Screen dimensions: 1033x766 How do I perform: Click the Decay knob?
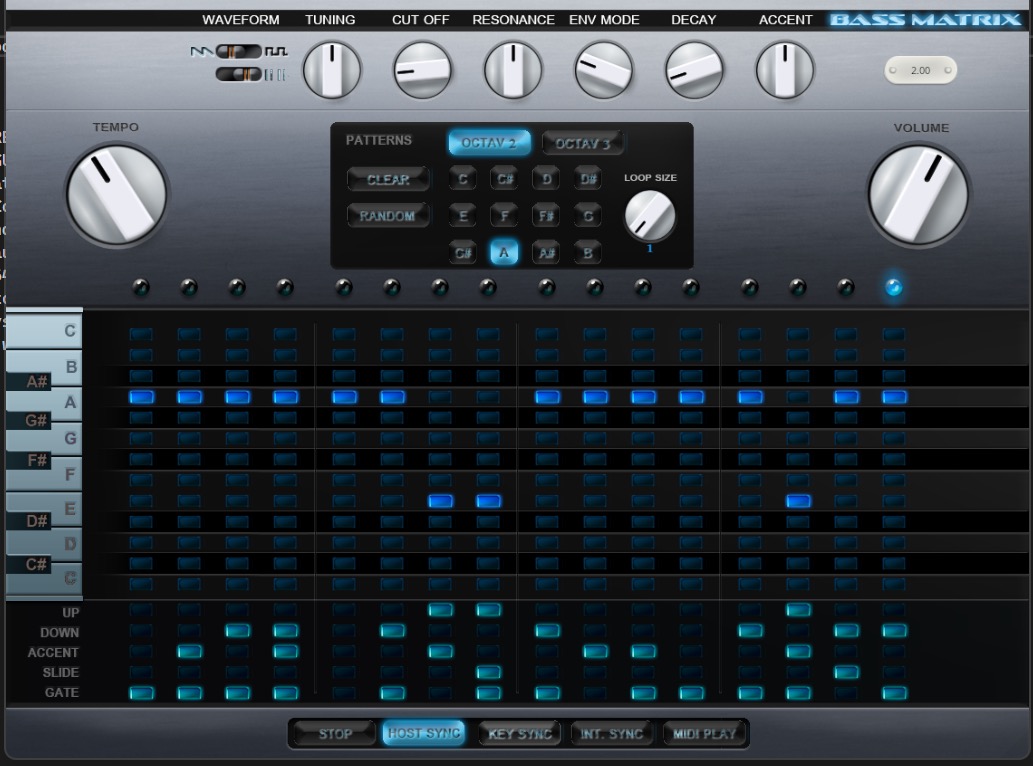(694, 70)
